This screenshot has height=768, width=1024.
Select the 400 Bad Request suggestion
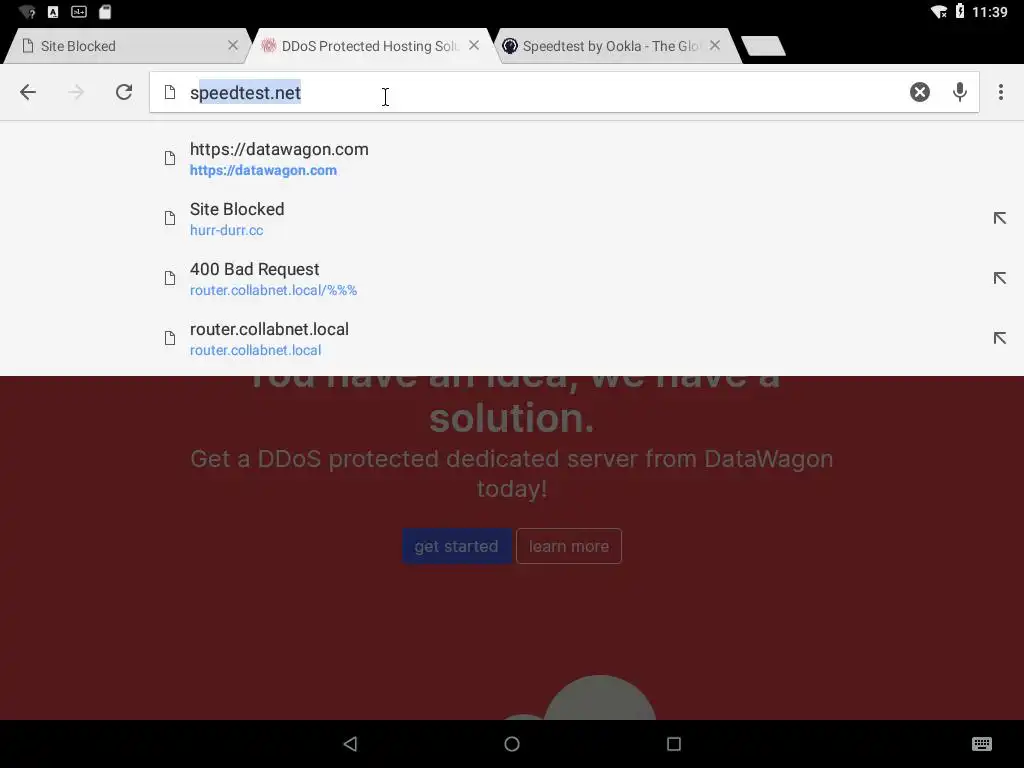pos(512,279)
